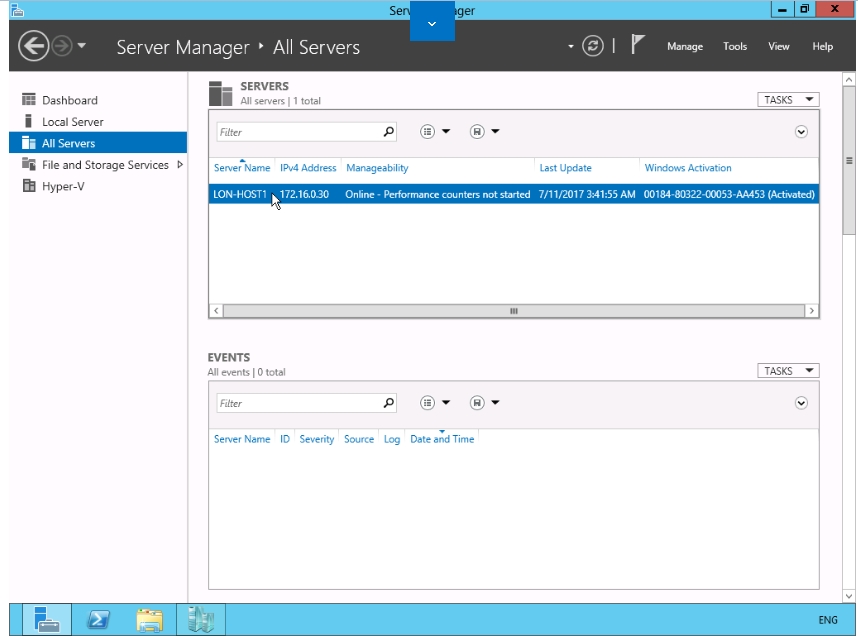Sort by Windows Activation column

tap(688, 168)
